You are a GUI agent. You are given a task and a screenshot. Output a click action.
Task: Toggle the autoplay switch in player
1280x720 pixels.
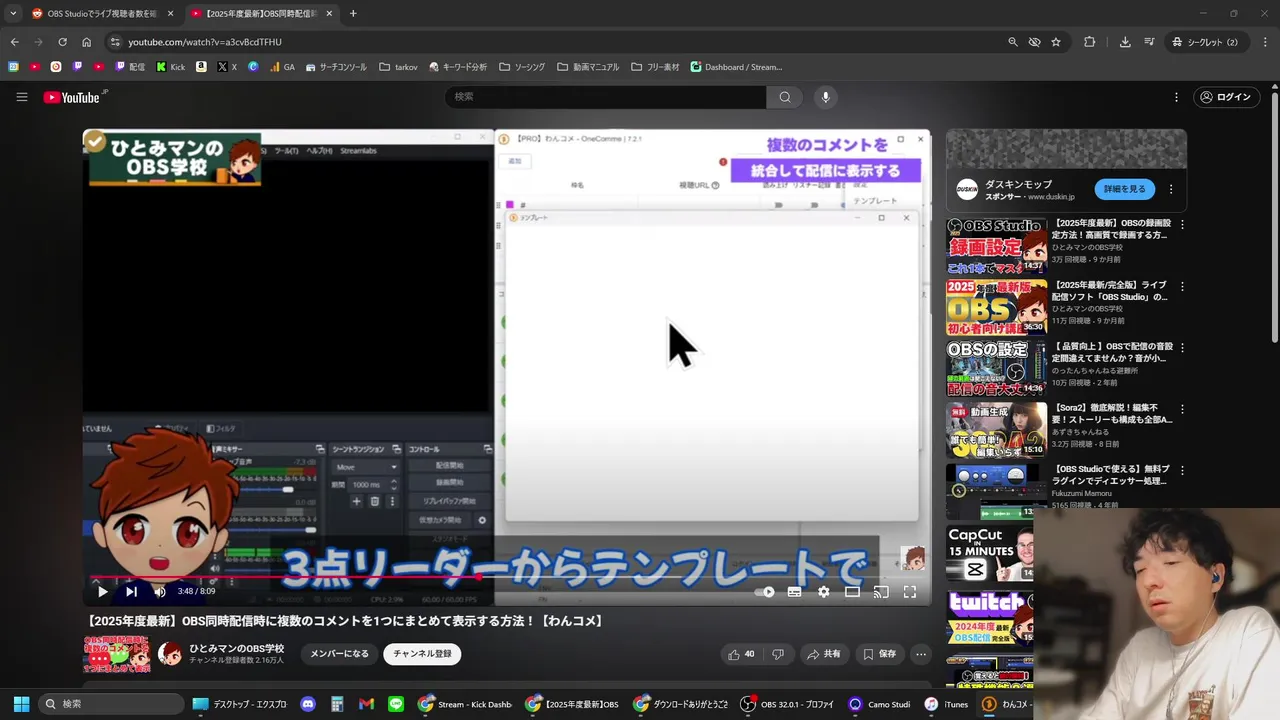coord(766,591)
